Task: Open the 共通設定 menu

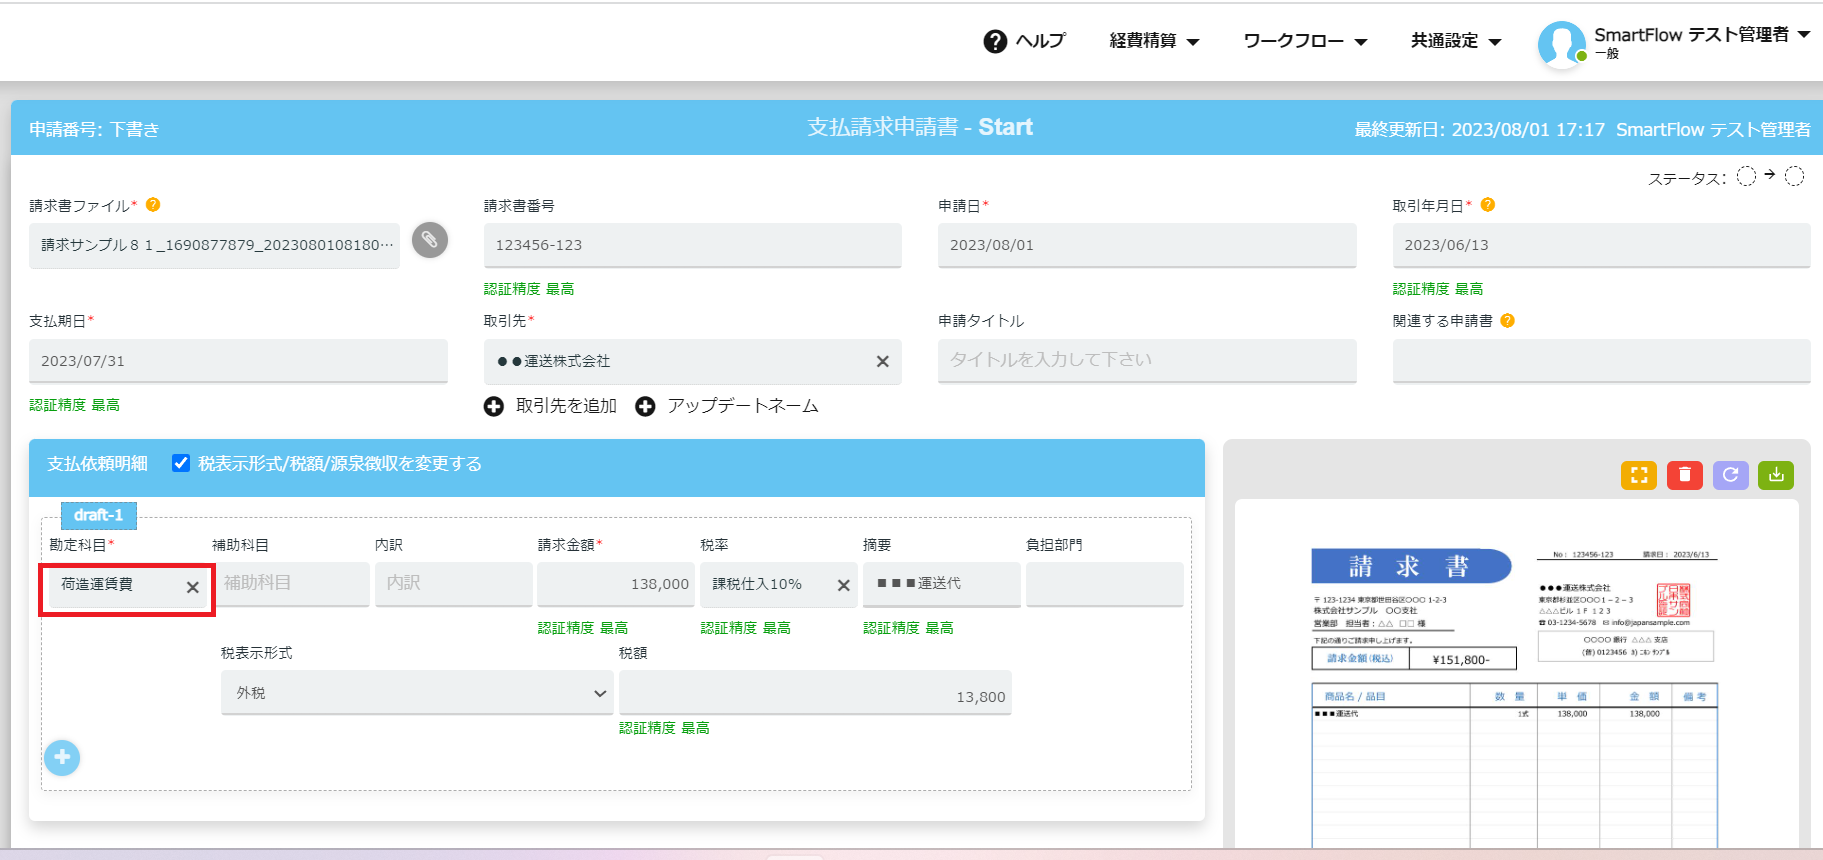Action: tap(1456, 41)
